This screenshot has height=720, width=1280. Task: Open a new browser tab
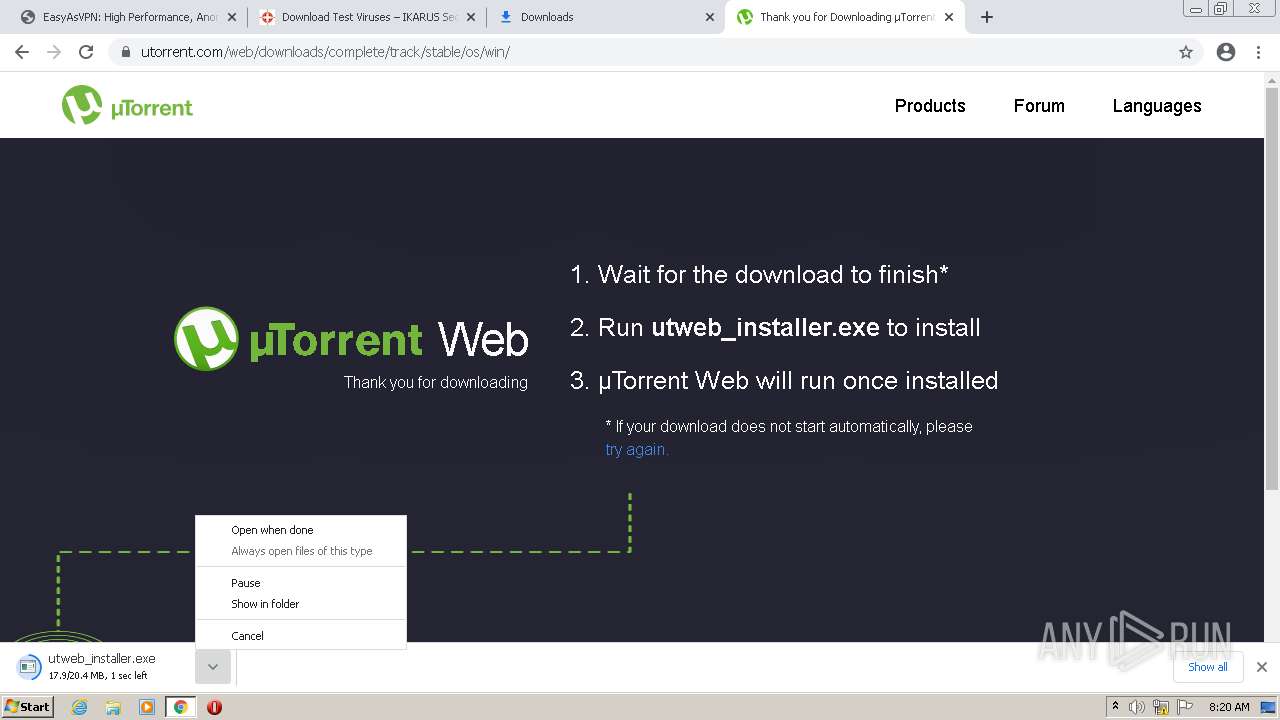[987, 17]
